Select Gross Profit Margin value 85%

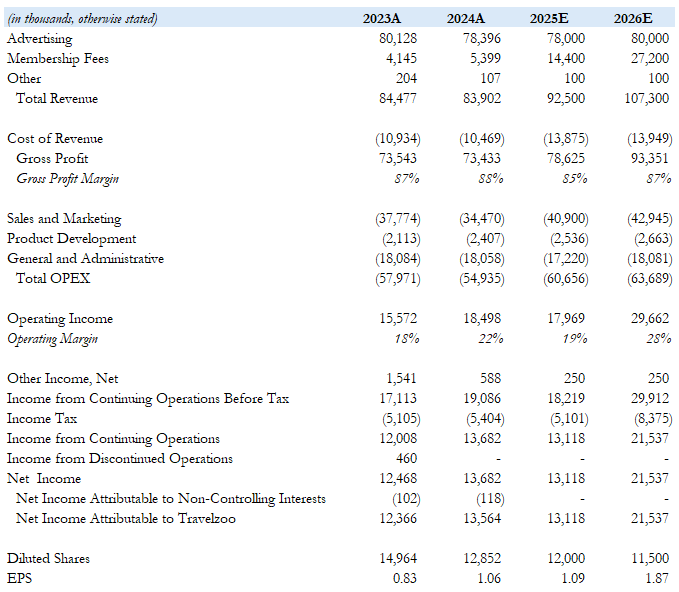pyautogui.click(x=575, y=178)
